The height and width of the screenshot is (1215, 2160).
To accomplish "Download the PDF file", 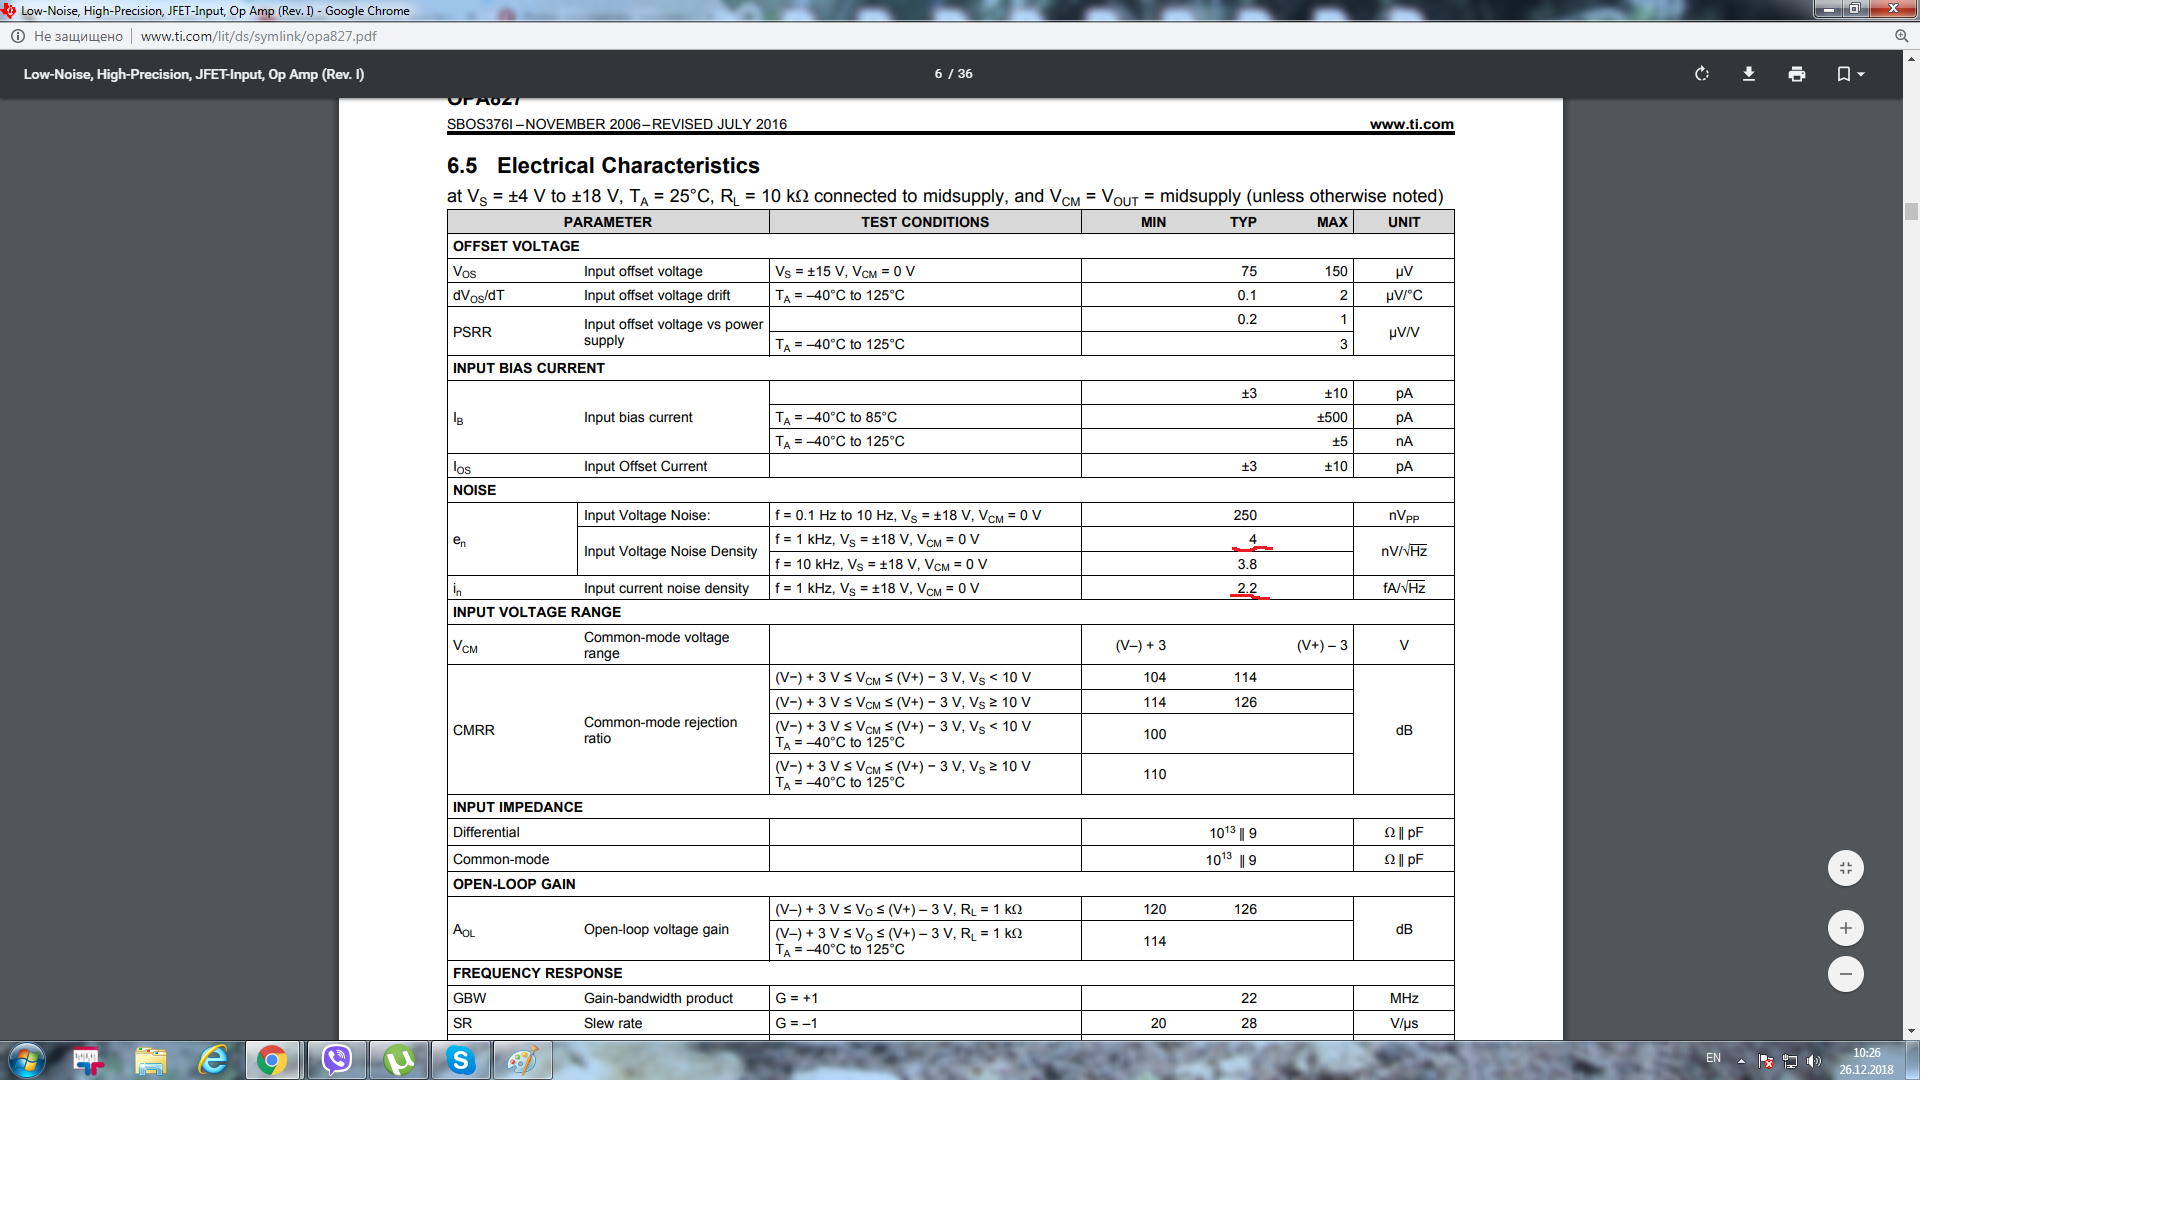I will pyautogui.click(x=1749, y=74).
